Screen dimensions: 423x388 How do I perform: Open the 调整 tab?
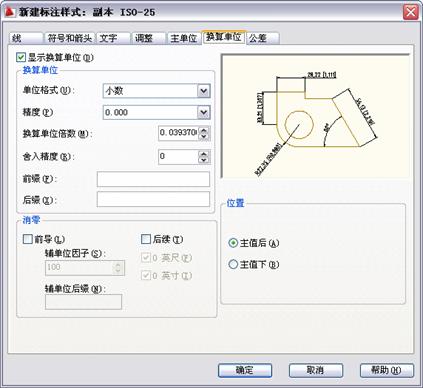point(149,38)
